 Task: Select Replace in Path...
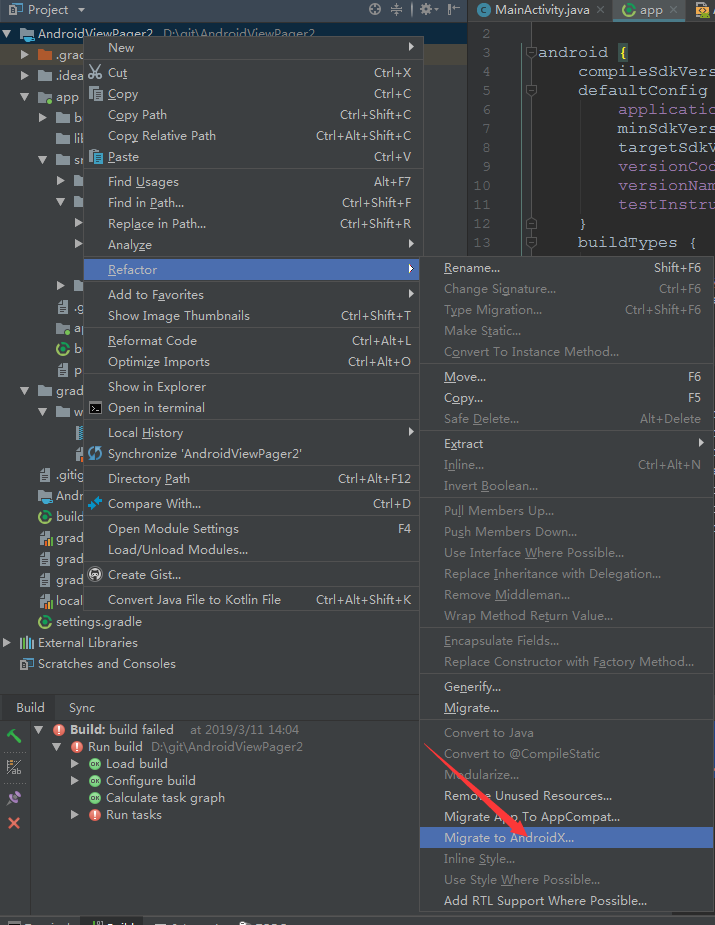[254, 224]
